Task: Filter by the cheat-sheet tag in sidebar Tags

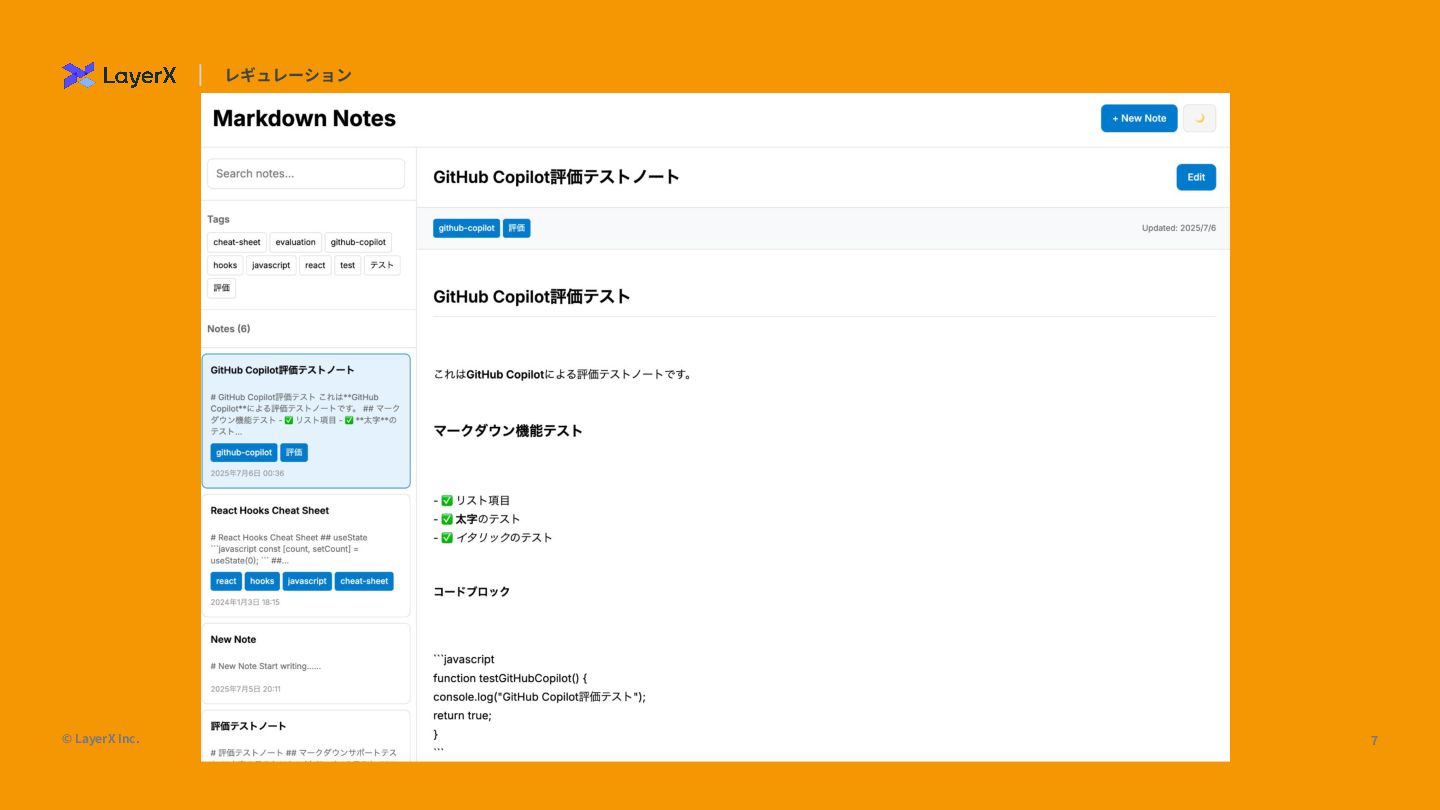Action: pyautogui.click(x=237, y=242)
